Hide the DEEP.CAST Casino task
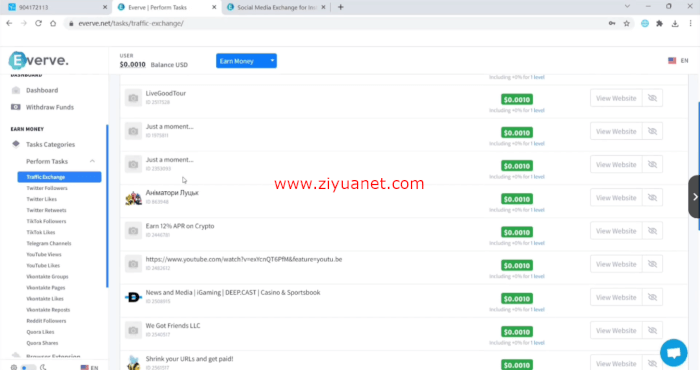The image size is (700, 370). (652, 297)
